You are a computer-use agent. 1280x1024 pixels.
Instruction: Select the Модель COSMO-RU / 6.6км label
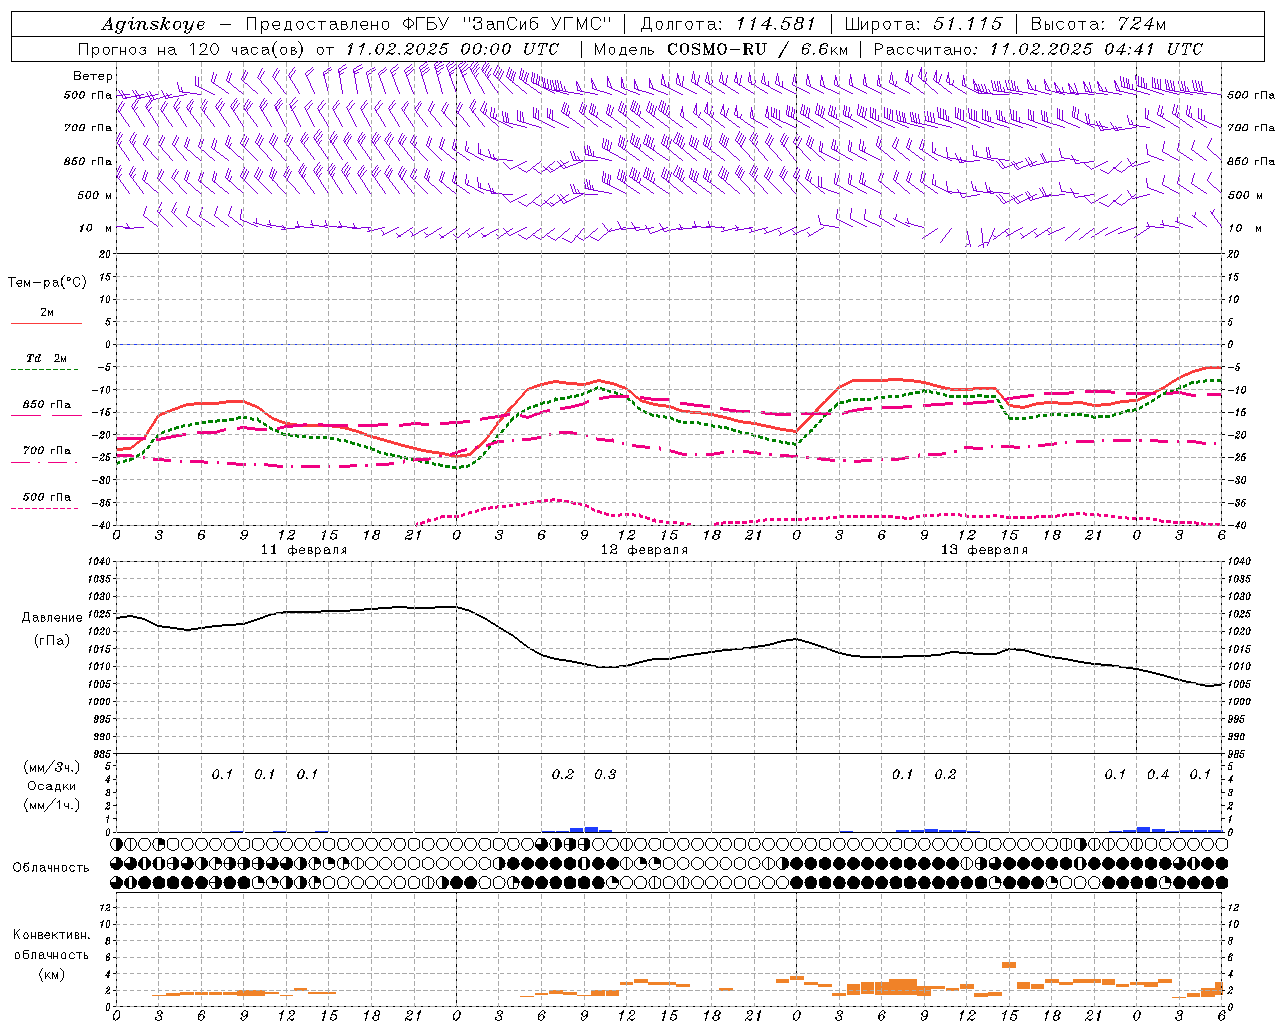(x=721, y=49)
